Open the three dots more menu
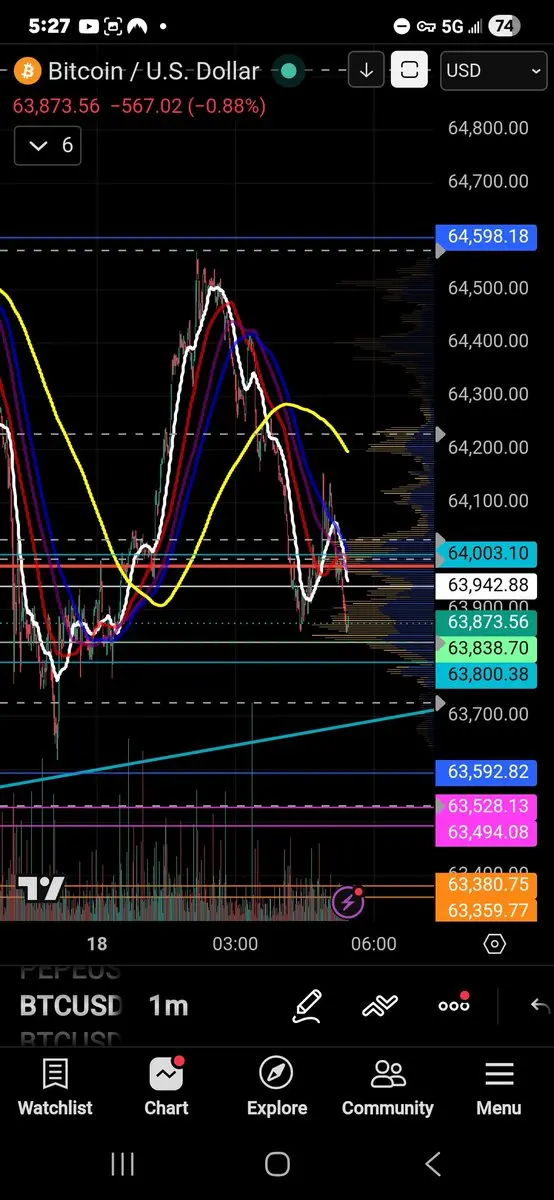This screenshot has width=554, height=1200. 454,1005
